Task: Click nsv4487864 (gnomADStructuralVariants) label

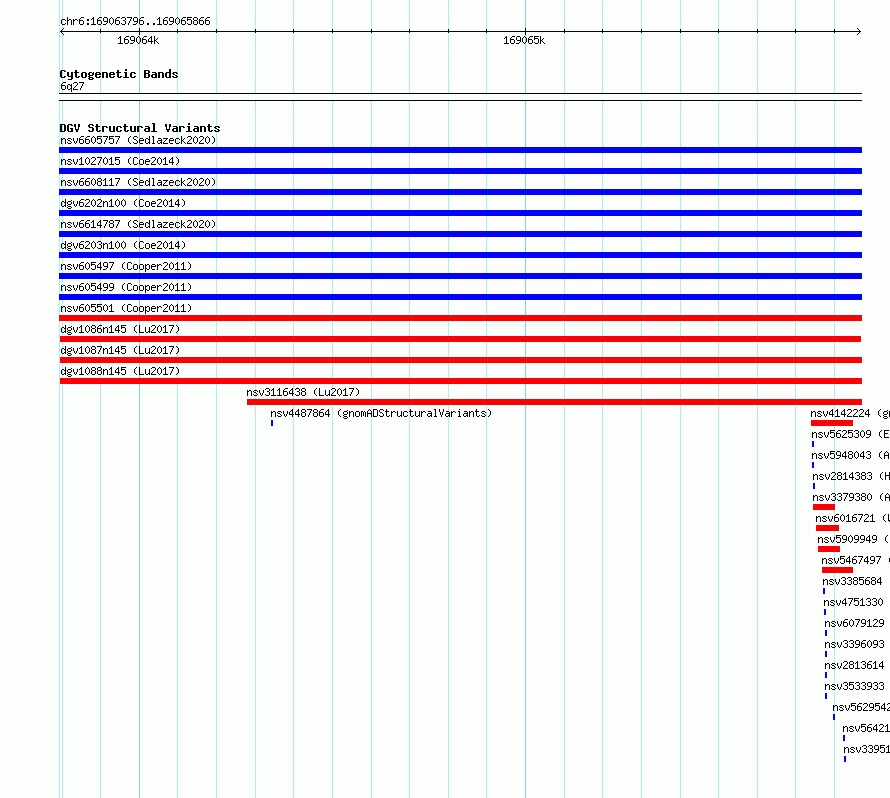Action: point(381,413)
